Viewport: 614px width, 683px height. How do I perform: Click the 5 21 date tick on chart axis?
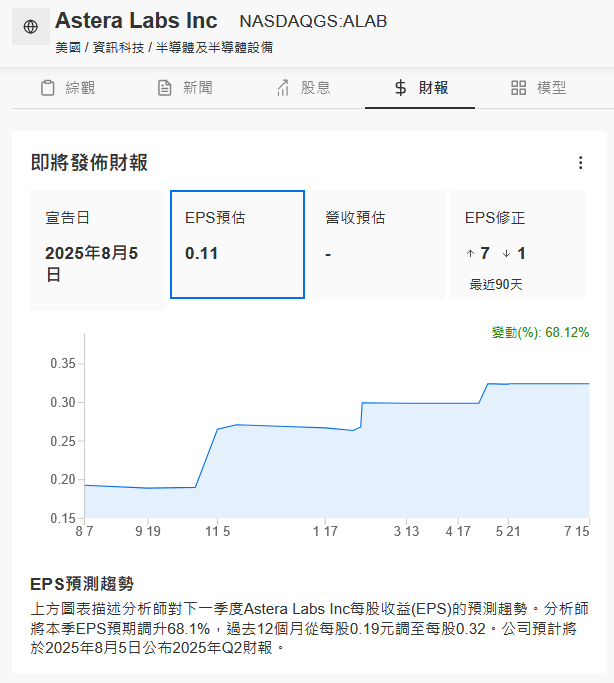pyautogui.click(x=508, y=531)
